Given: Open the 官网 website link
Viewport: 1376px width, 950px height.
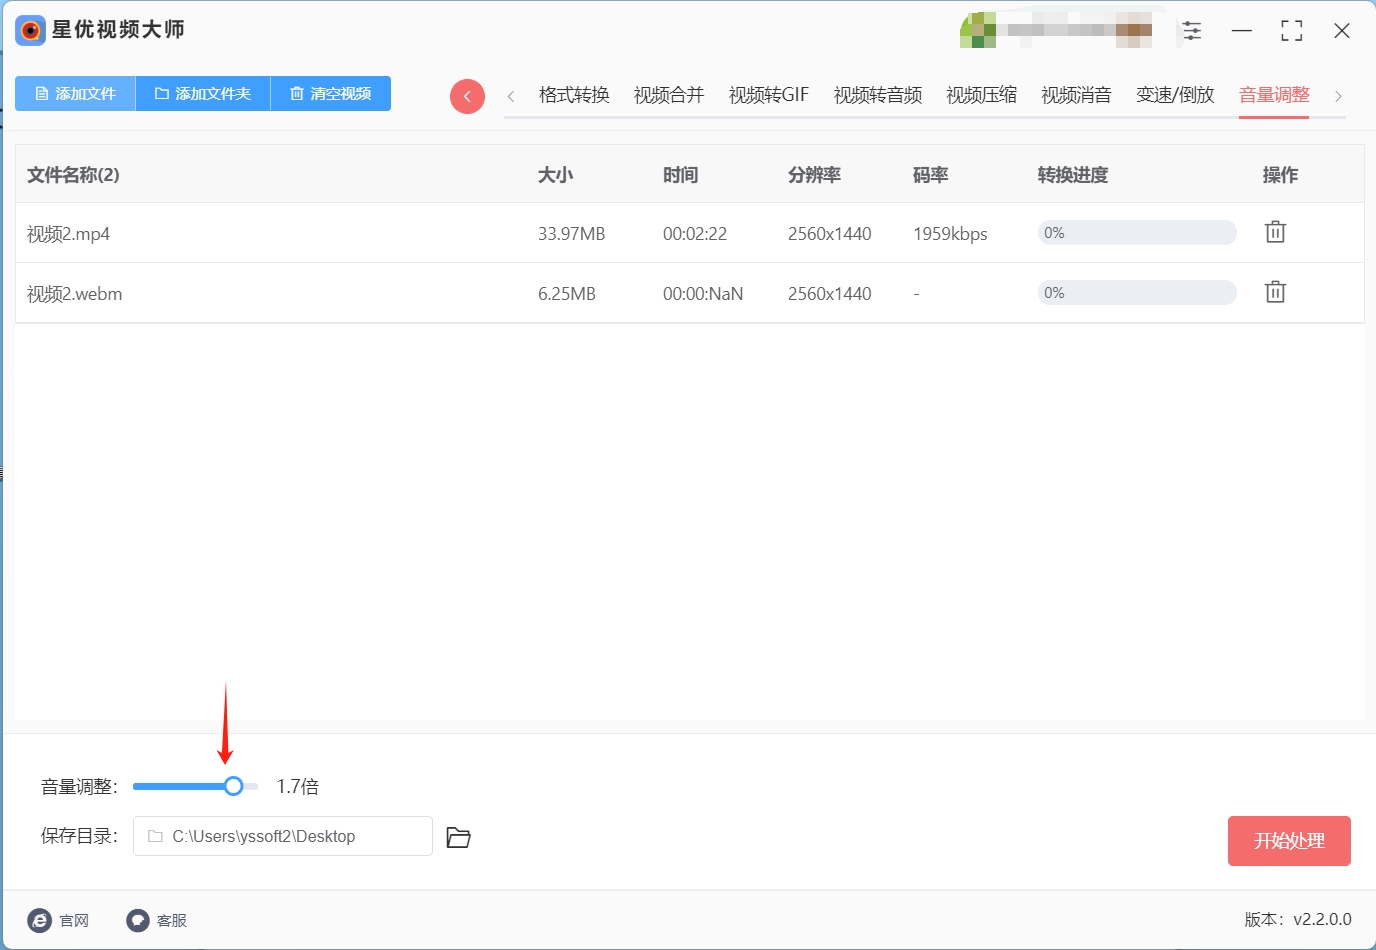Looking at the screenshot, I should coord(59,920).
